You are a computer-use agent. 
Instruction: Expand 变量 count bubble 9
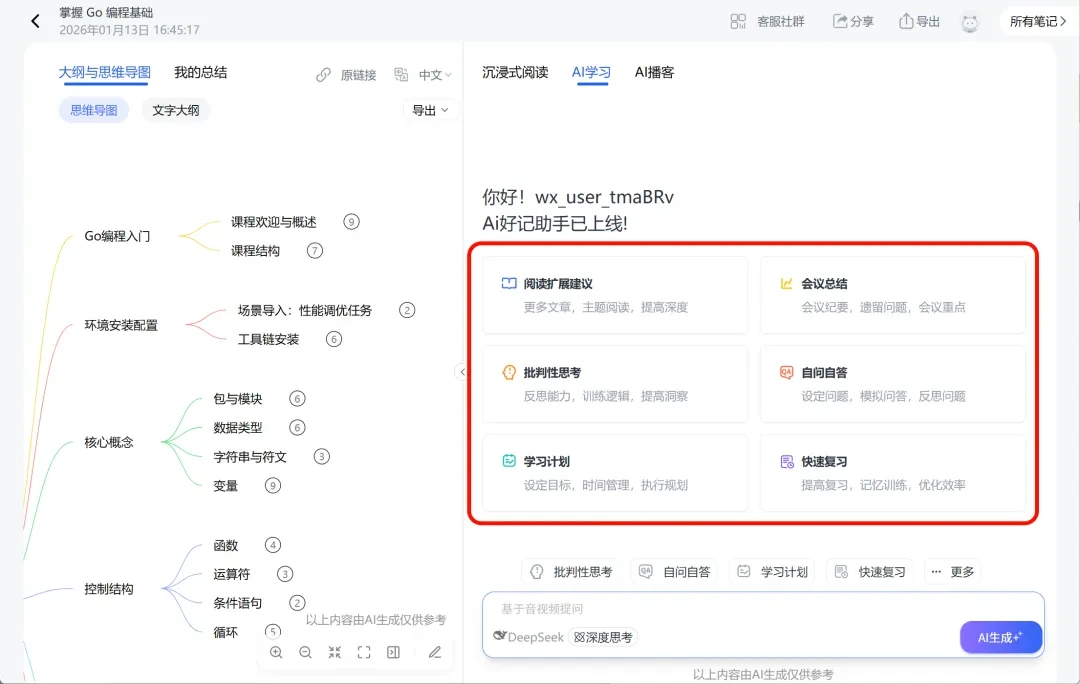pos(273,486)
